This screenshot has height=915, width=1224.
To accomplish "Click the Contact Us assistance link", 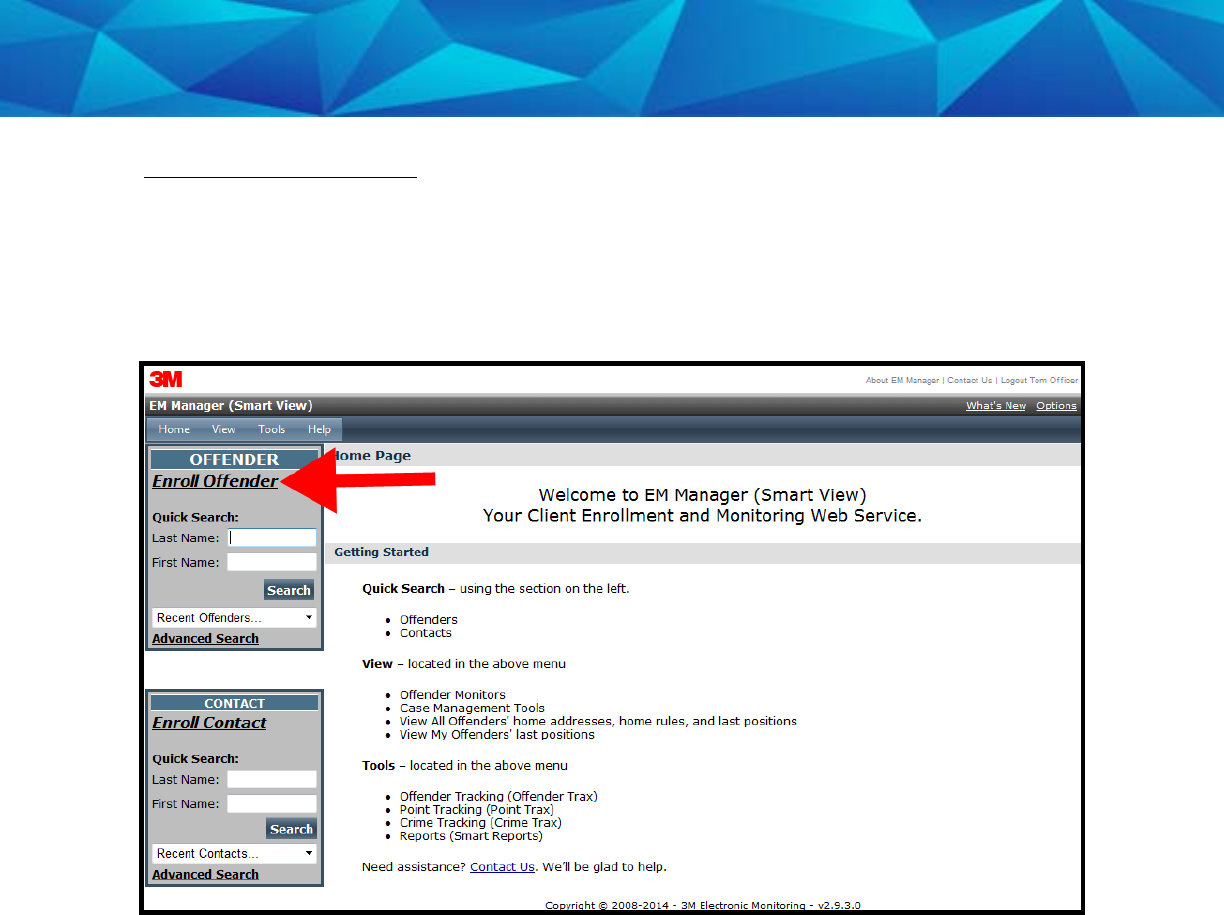I will tap(502, 867).
